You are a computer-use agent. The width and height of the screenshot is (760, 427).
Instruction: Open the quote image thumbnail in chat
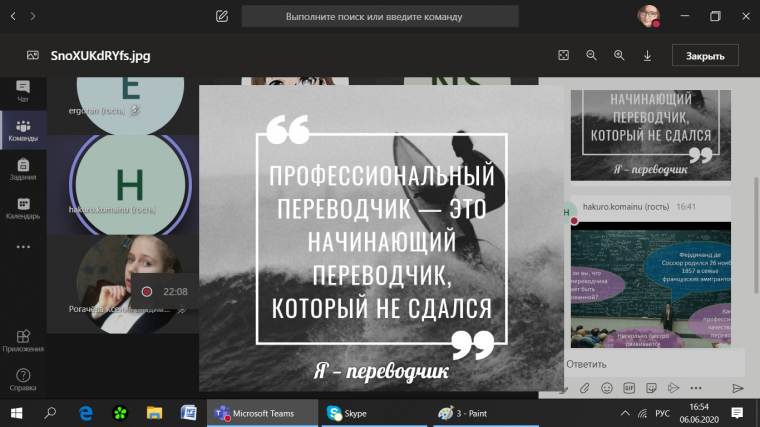pyautogui.click(x=650, y=135)
